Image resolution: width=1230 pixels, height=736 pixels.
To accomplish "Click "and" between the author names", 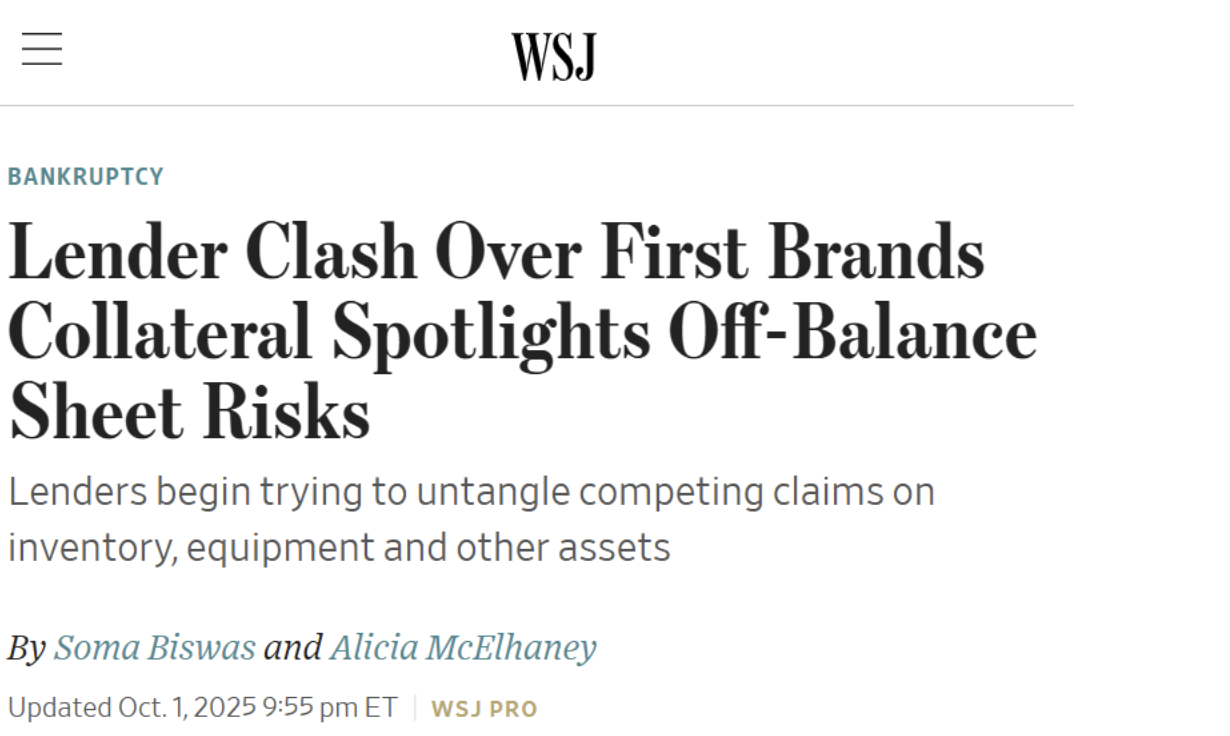I will (x=292, y=648).
